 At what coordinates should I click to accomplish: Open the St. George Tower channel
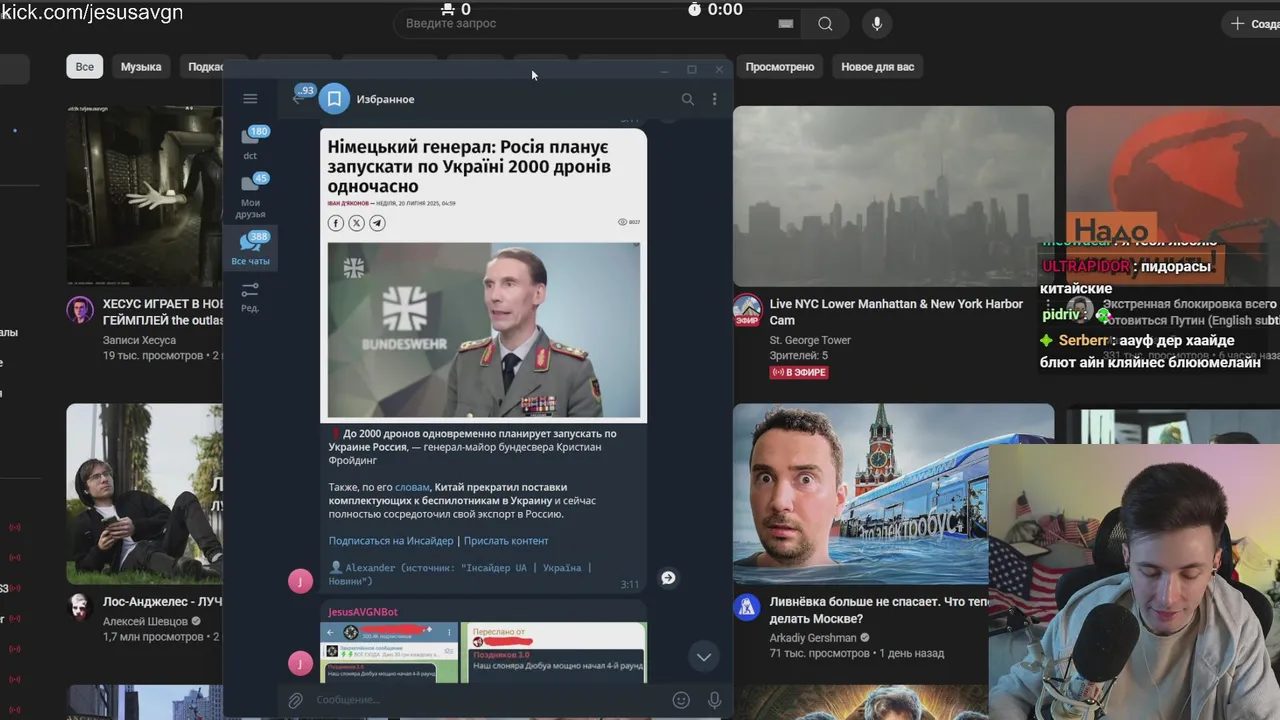click(x=810, y=340)
